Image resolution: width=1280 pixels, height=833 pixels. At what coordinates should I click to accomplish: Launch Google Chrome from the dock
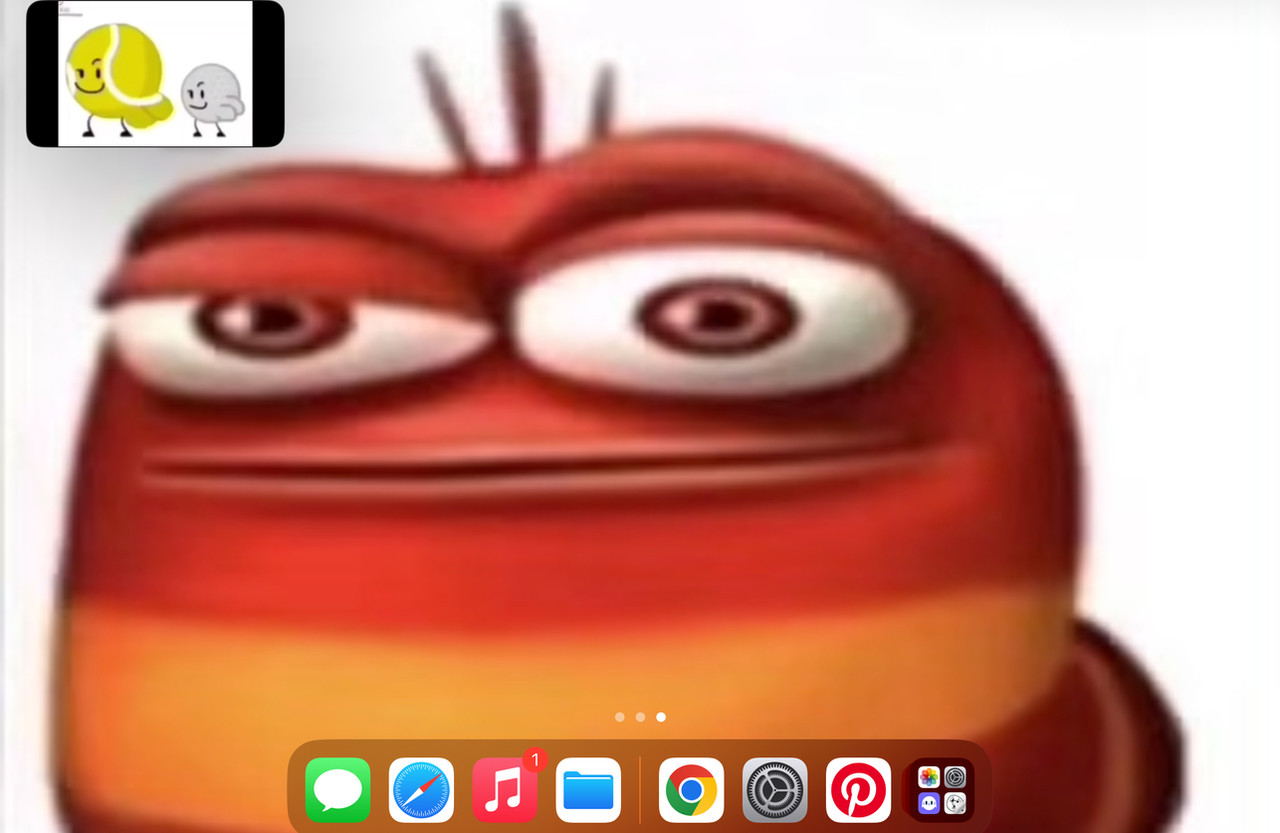(691, 790)
